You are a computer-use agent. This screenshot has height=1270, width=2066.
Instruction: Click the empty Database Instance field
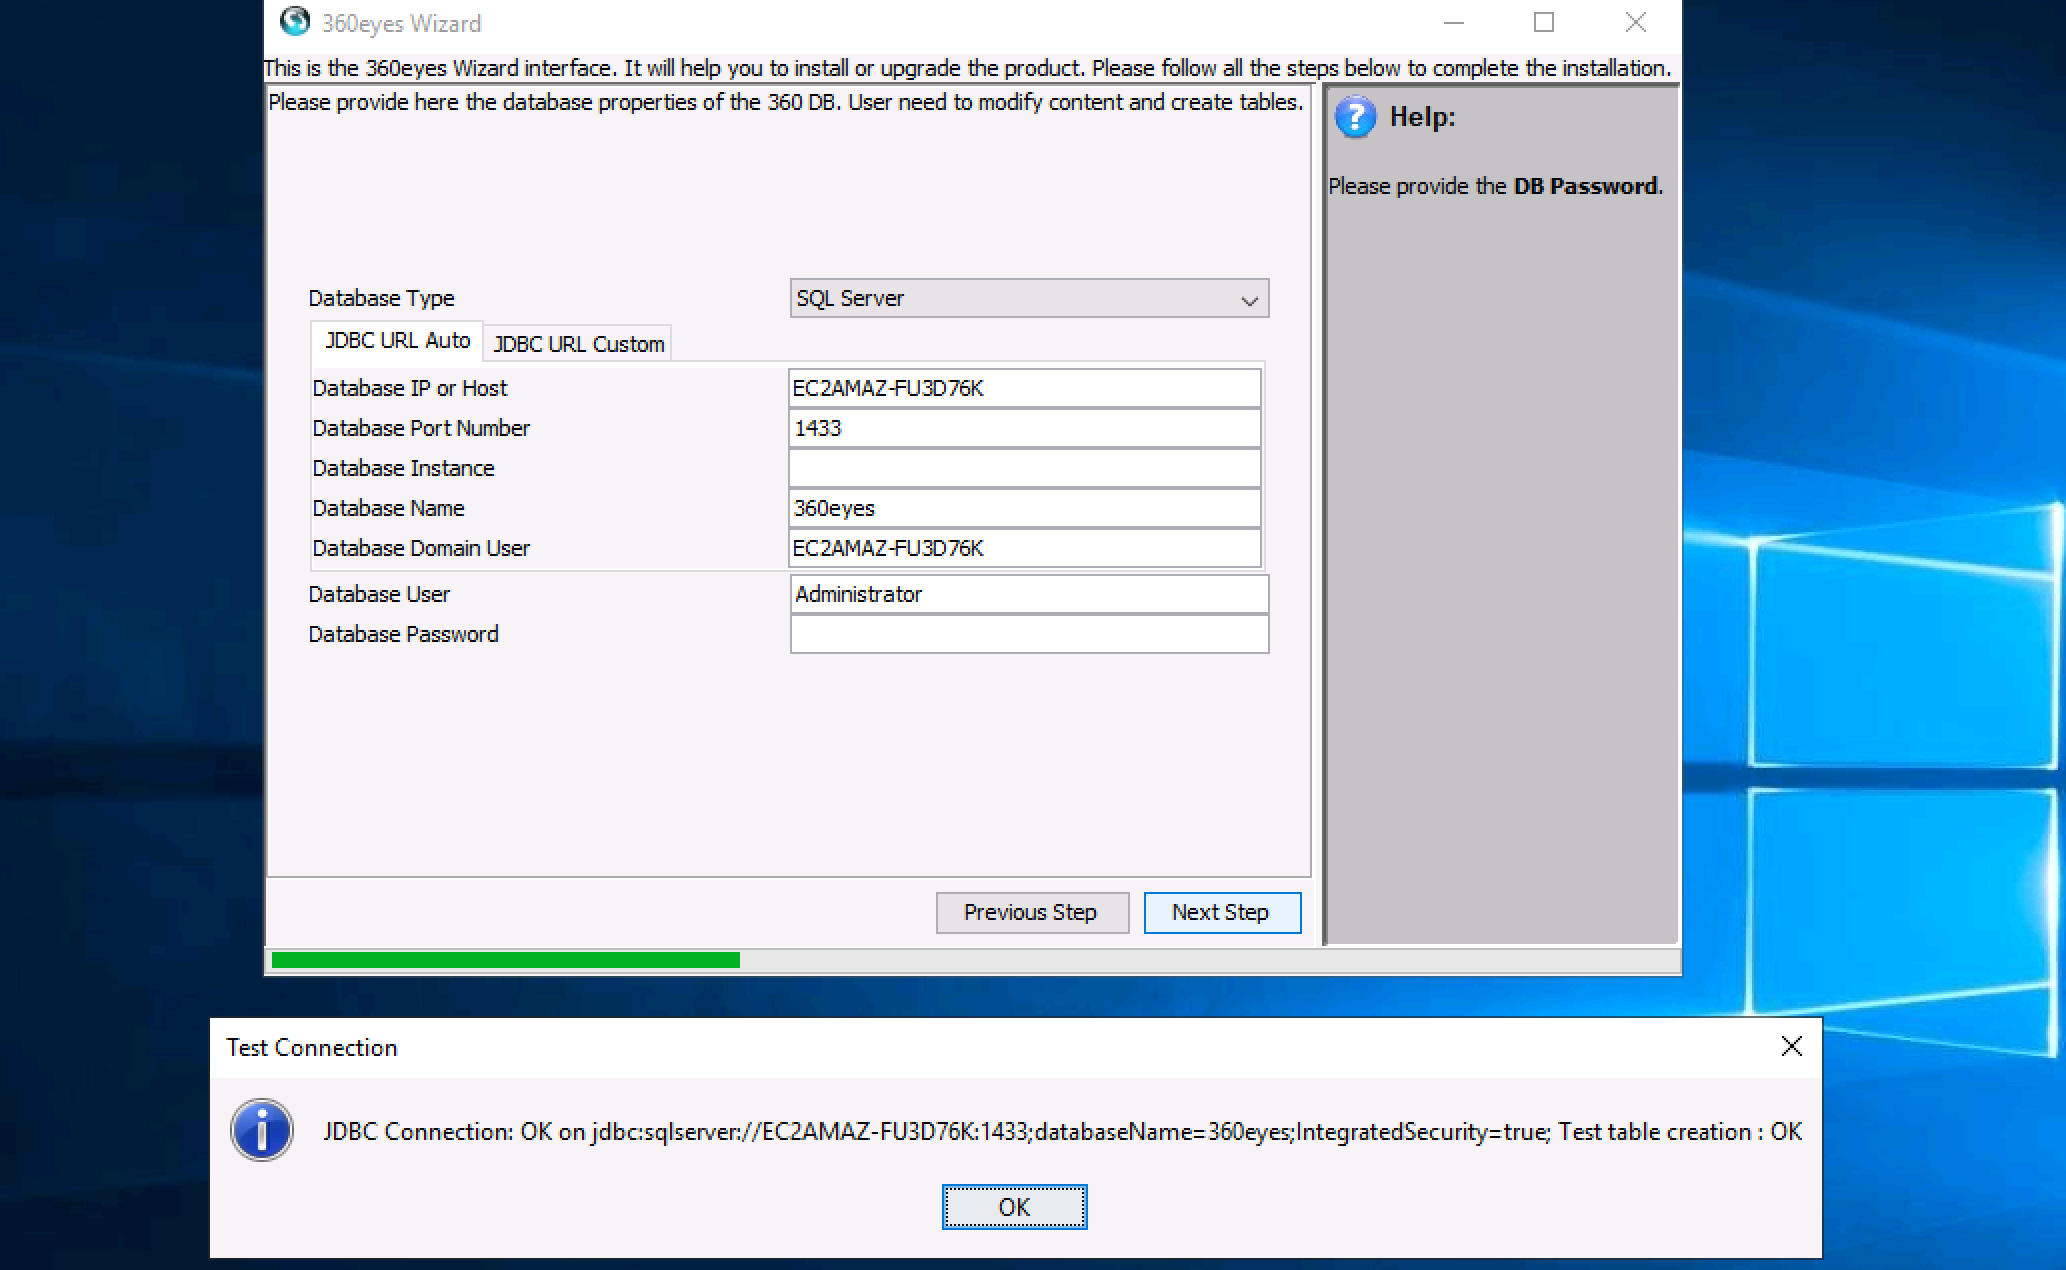tap(1023, 467)
